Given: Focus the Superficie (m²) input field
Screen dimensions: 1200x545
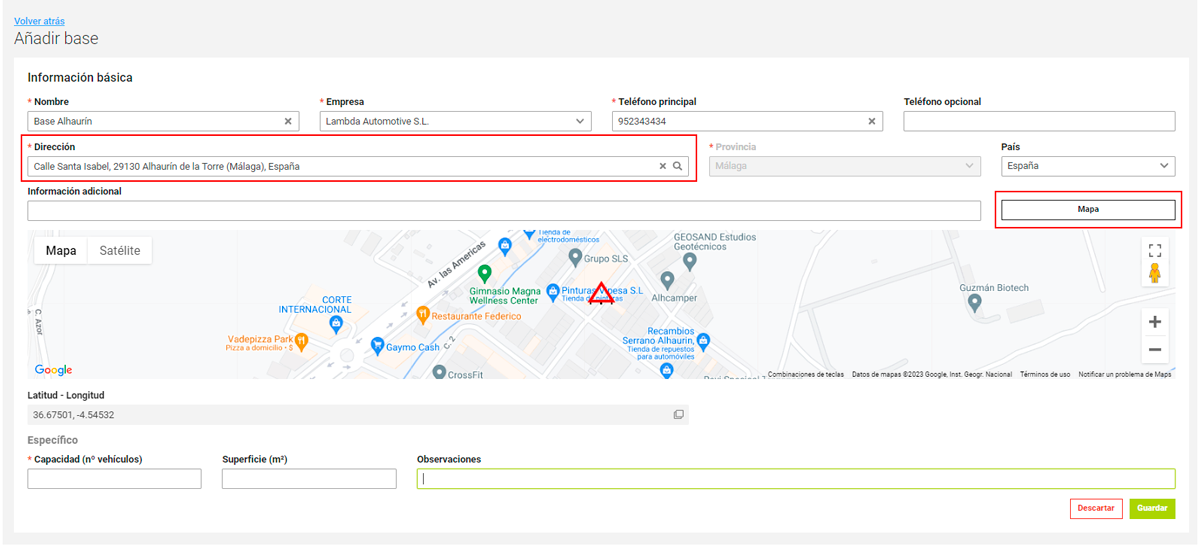Looking at the screenshot, I should pos(309,479).
